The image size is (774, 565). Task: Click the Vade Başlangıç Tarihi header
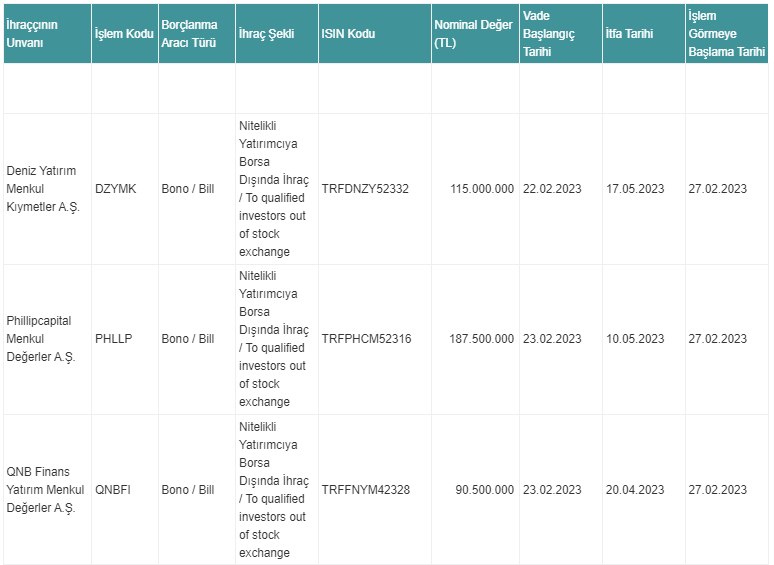pyautogui.click(x=561, y=34)
